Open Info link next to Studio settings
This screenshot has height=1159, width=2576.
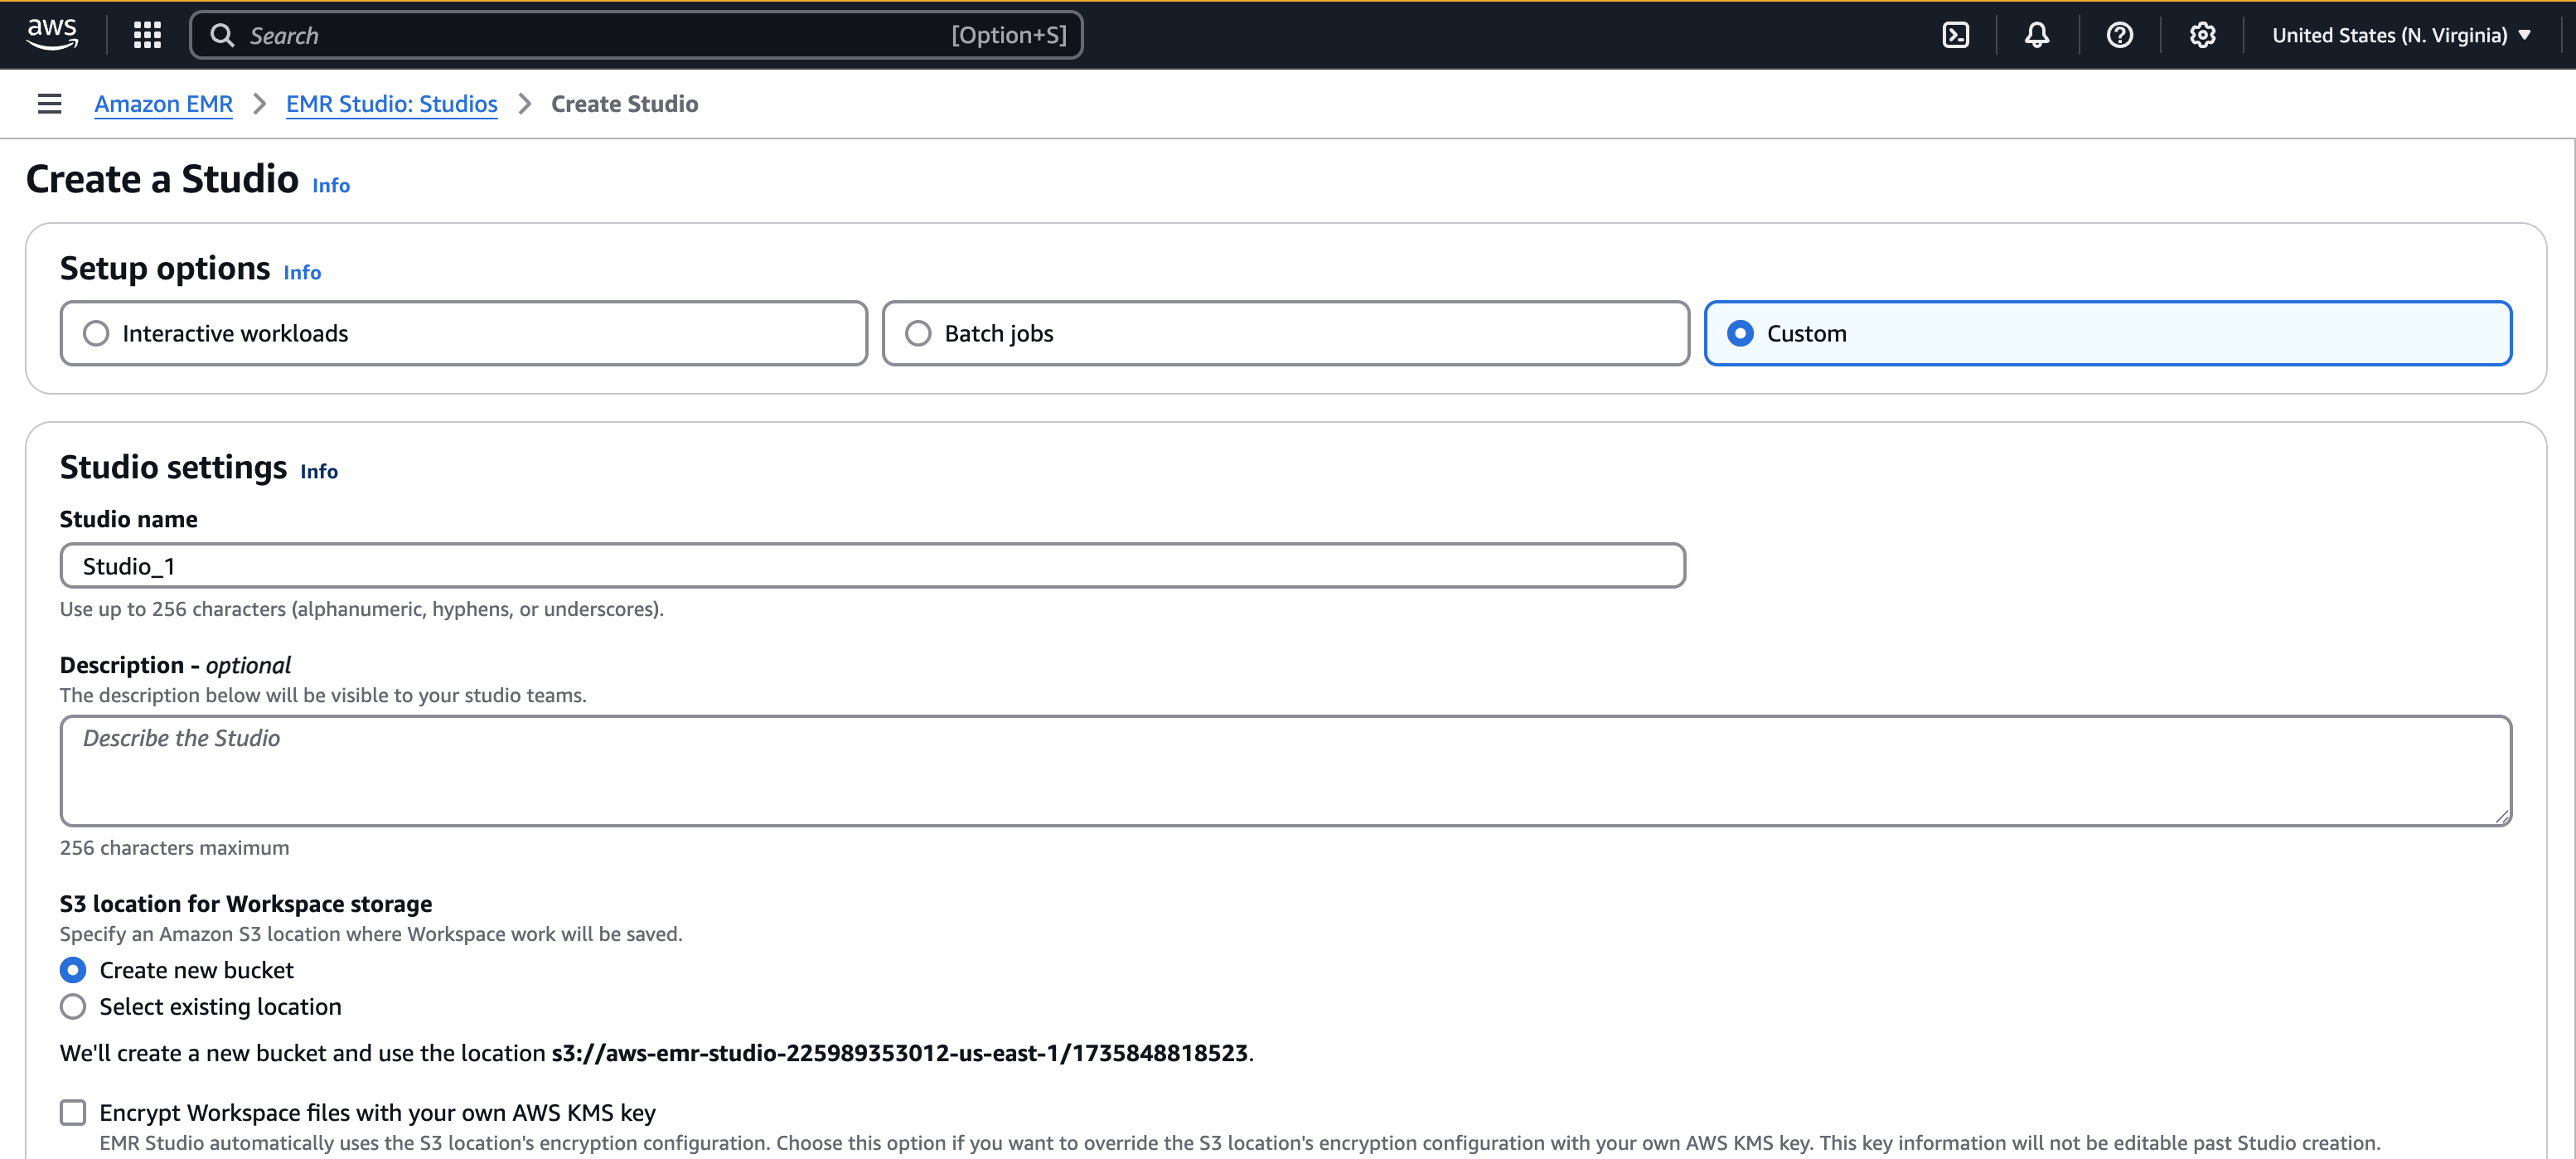(319, 471)
